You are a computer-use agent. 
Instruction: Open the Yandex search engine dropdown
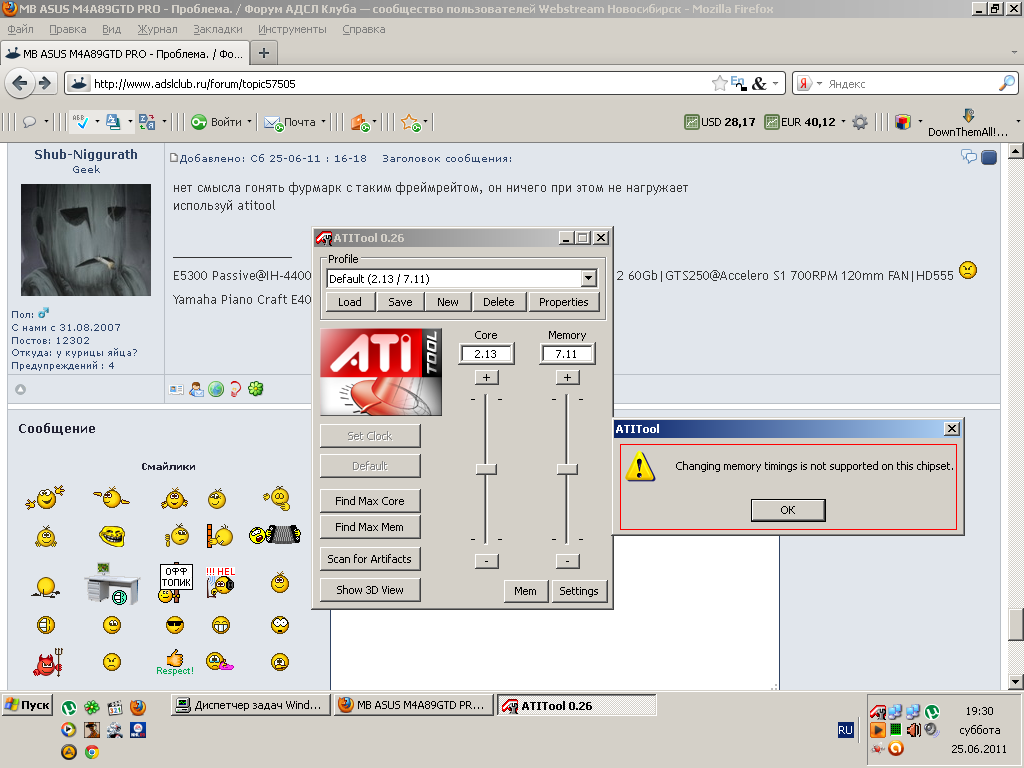click(819, 84)
